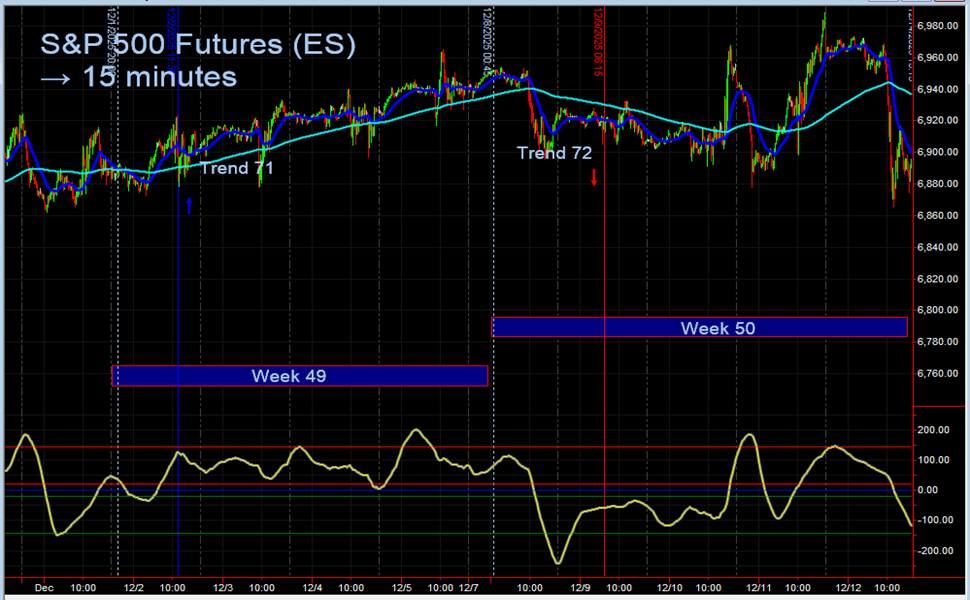Click the 12/3 date on time axis

coord(223,588)
